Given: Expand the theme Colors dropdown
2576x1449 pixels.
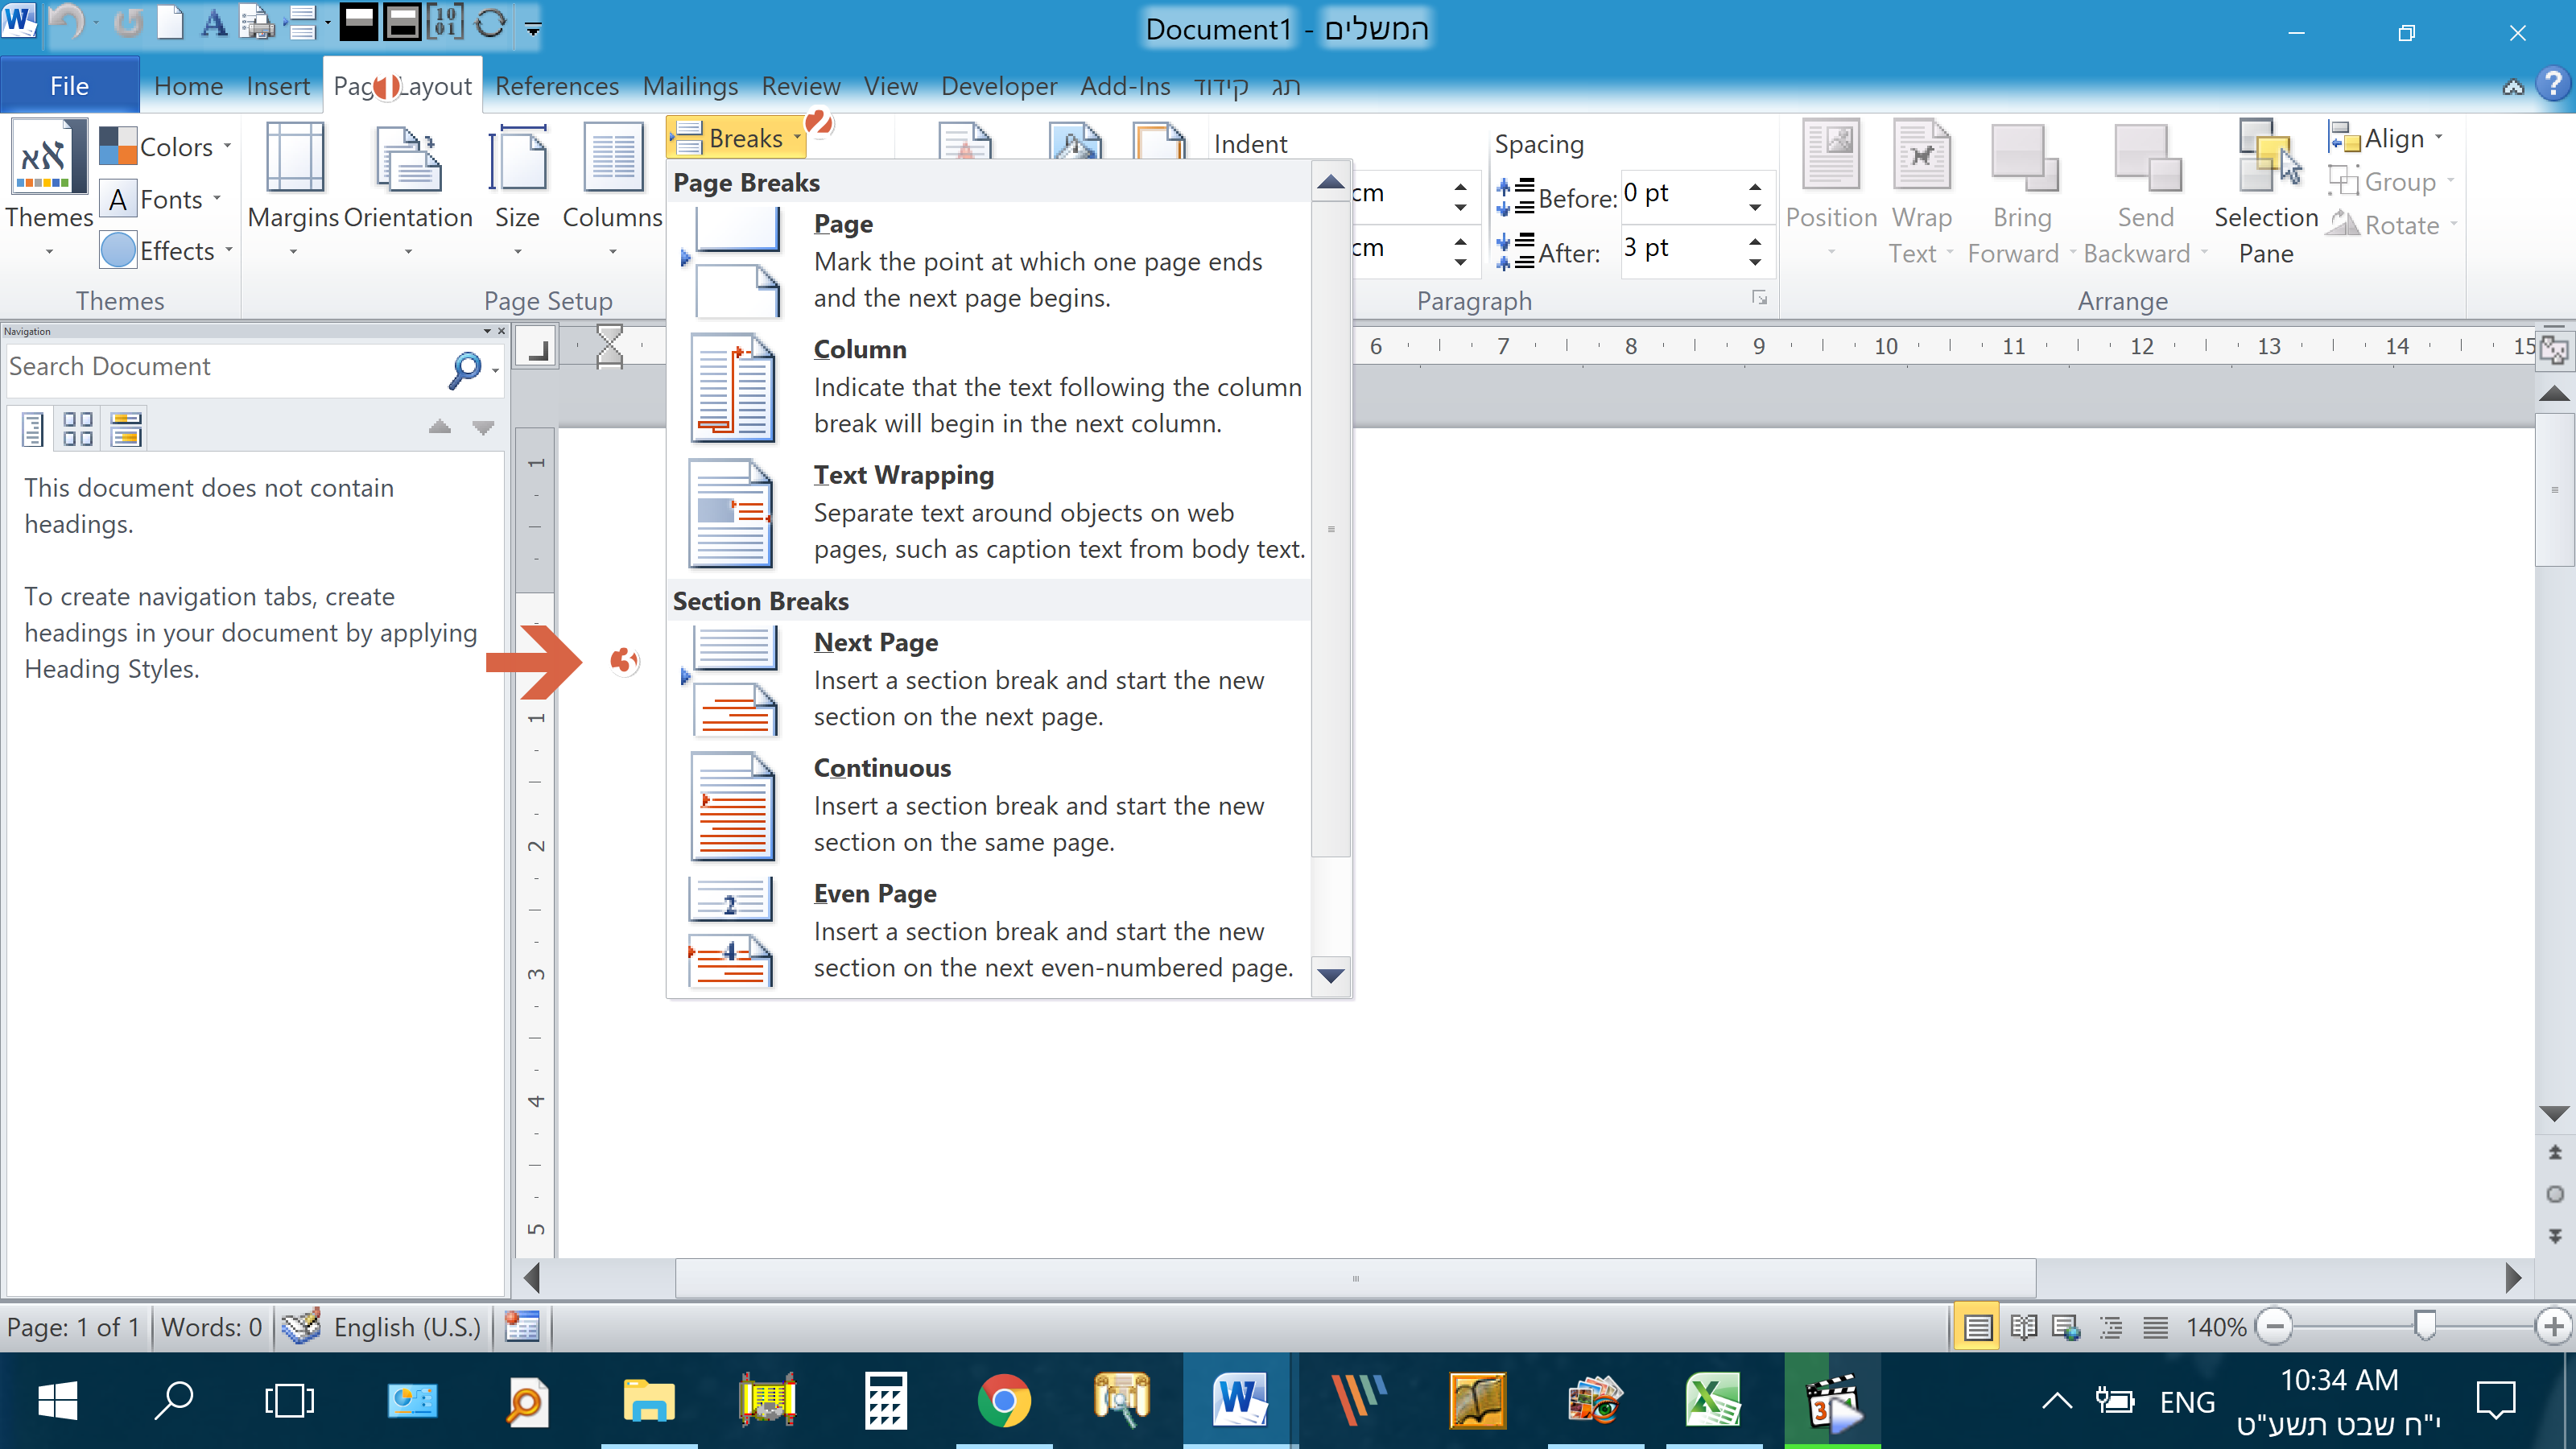Looking at the screenshot, I should (x=166, y=147).
